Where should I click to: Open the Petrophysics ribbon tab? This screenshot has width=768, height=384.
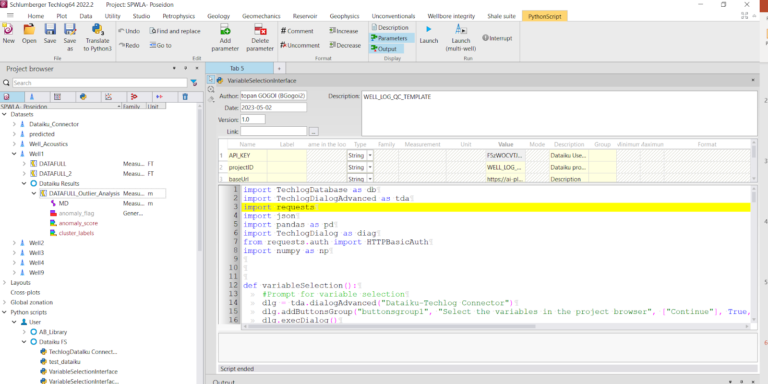pos(179,16)
